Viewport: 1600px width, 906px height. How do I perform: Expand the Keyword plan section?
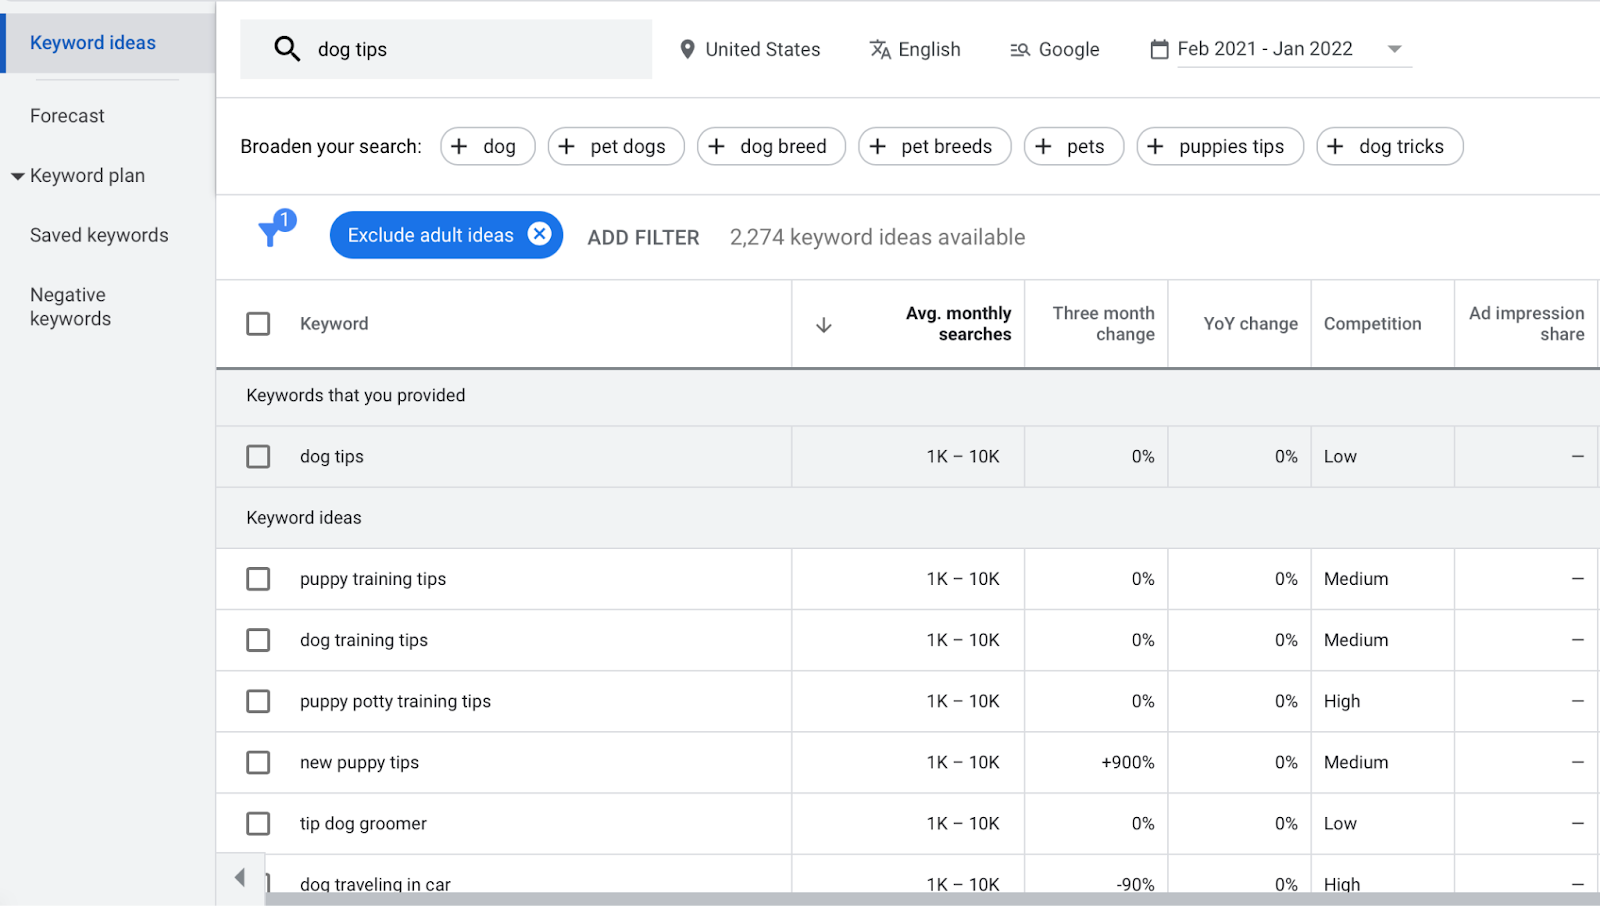[x=18, y=176]
